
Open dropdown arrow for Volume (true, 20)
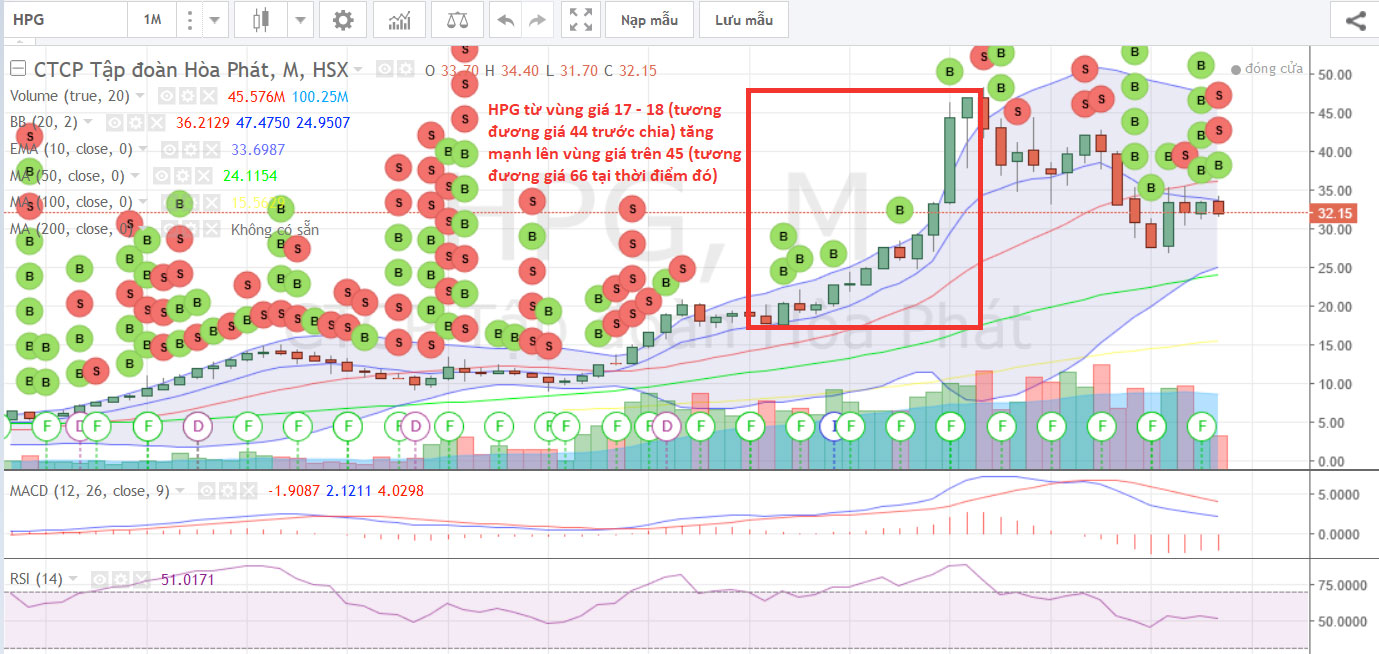[140, 96]
